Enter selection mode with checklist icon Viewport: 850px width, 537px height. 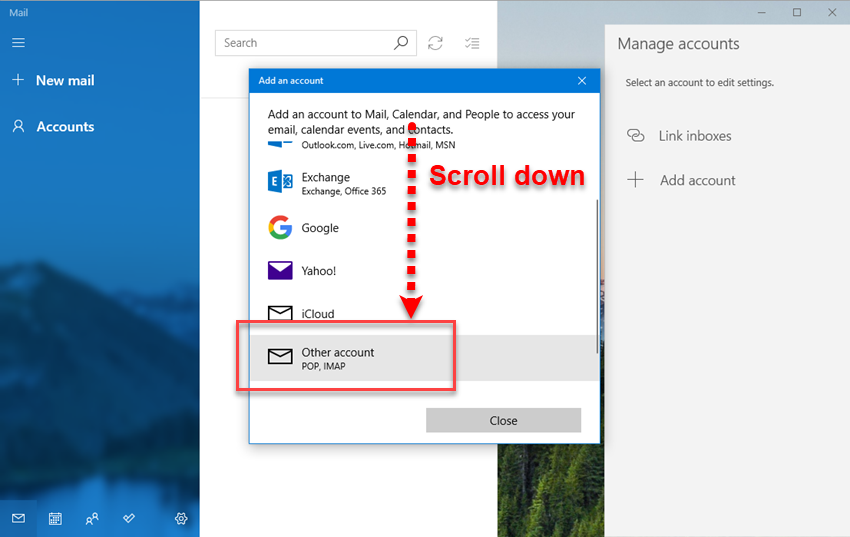(472, 43)
